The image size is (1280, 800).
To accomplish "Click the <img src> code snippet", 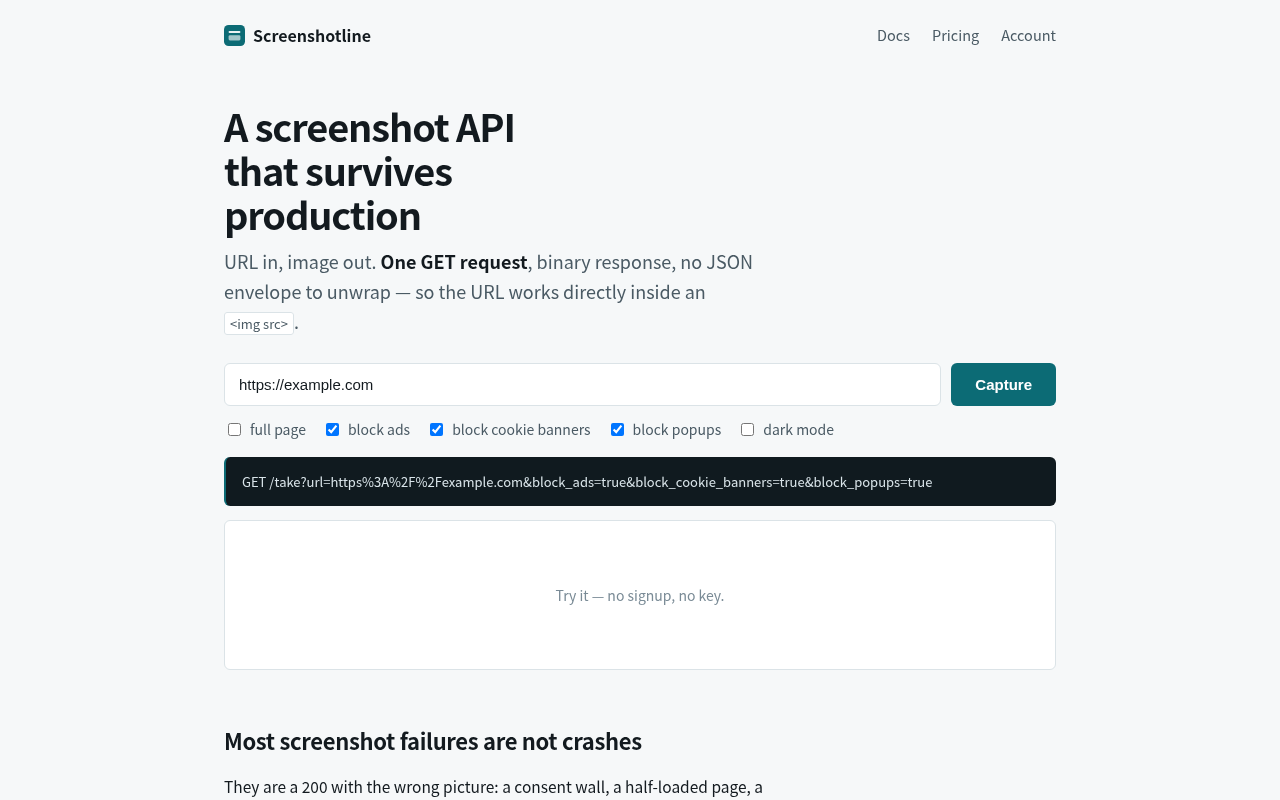I will tap(259, 324).
